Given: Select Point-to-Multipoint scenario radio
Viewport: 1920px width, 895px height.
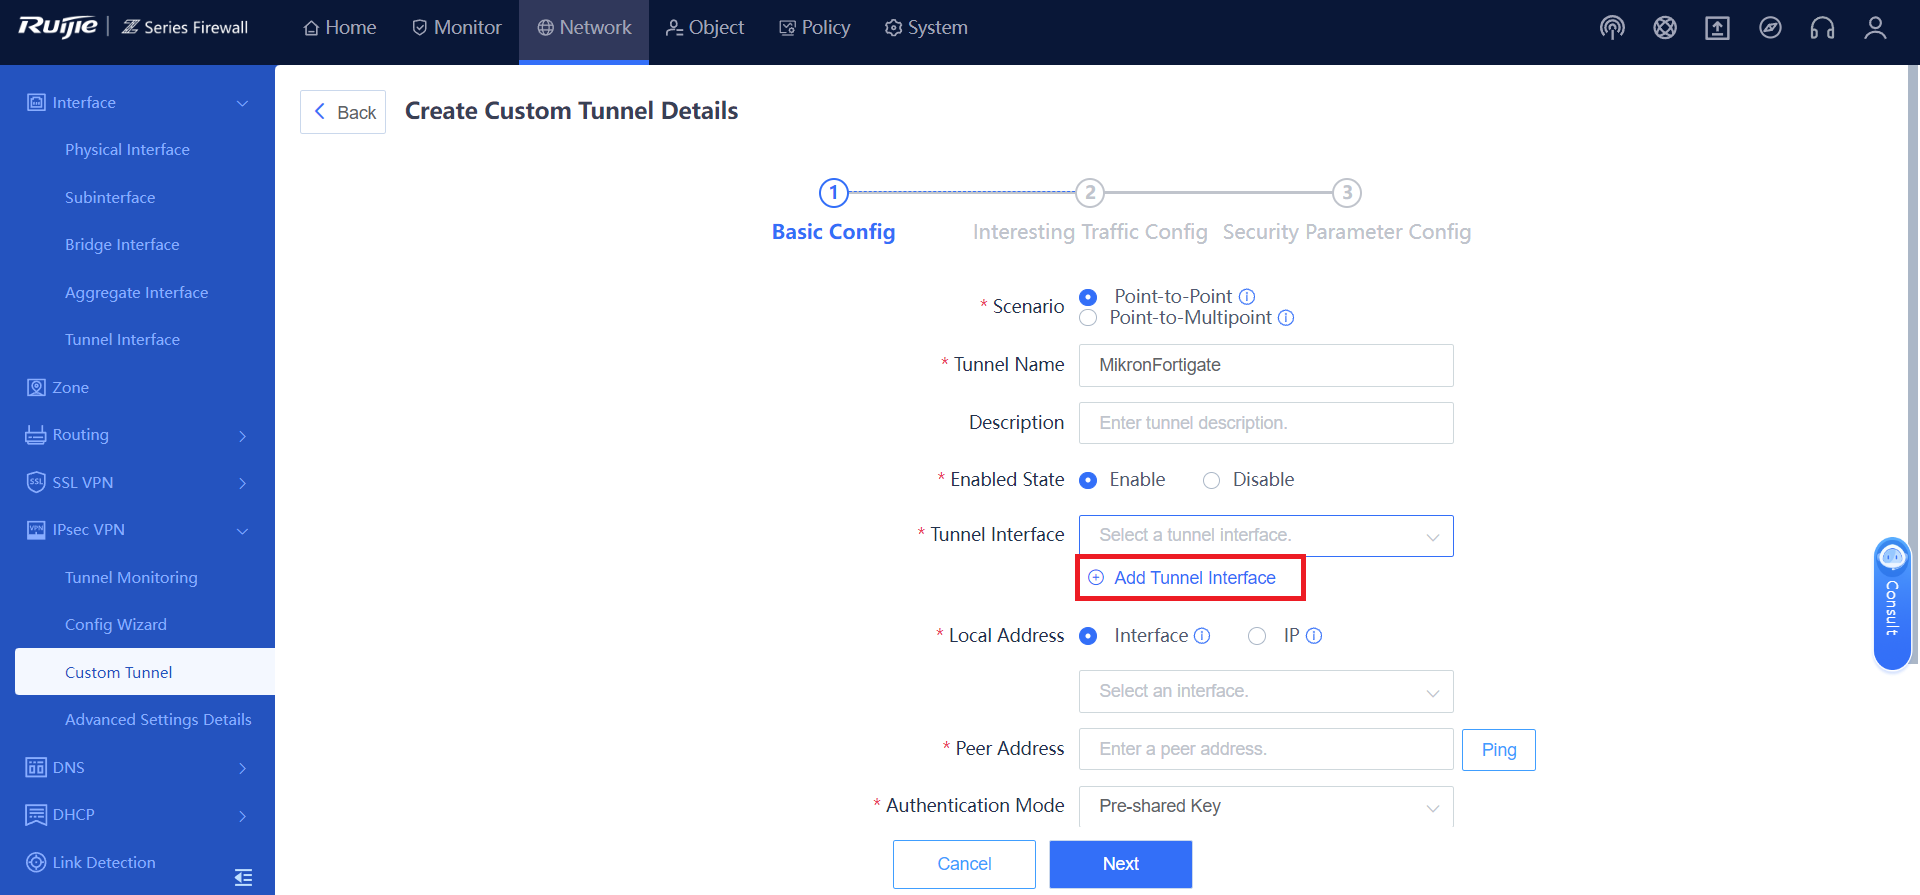Looking at the screenshot, I should 1088,318.
